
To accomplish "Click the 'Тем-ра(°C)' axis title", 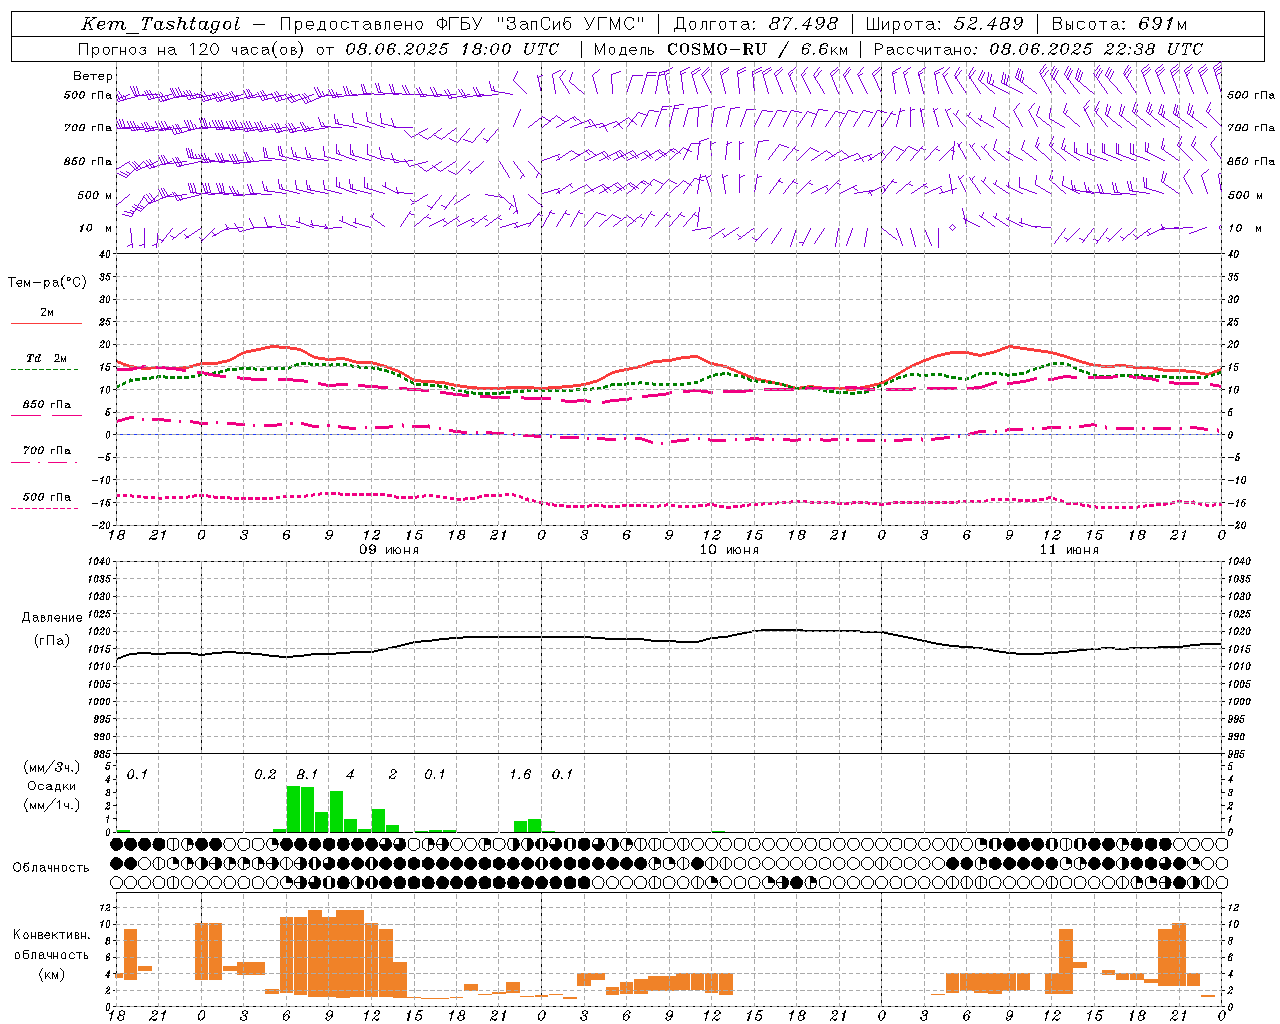I will point(47,283).
